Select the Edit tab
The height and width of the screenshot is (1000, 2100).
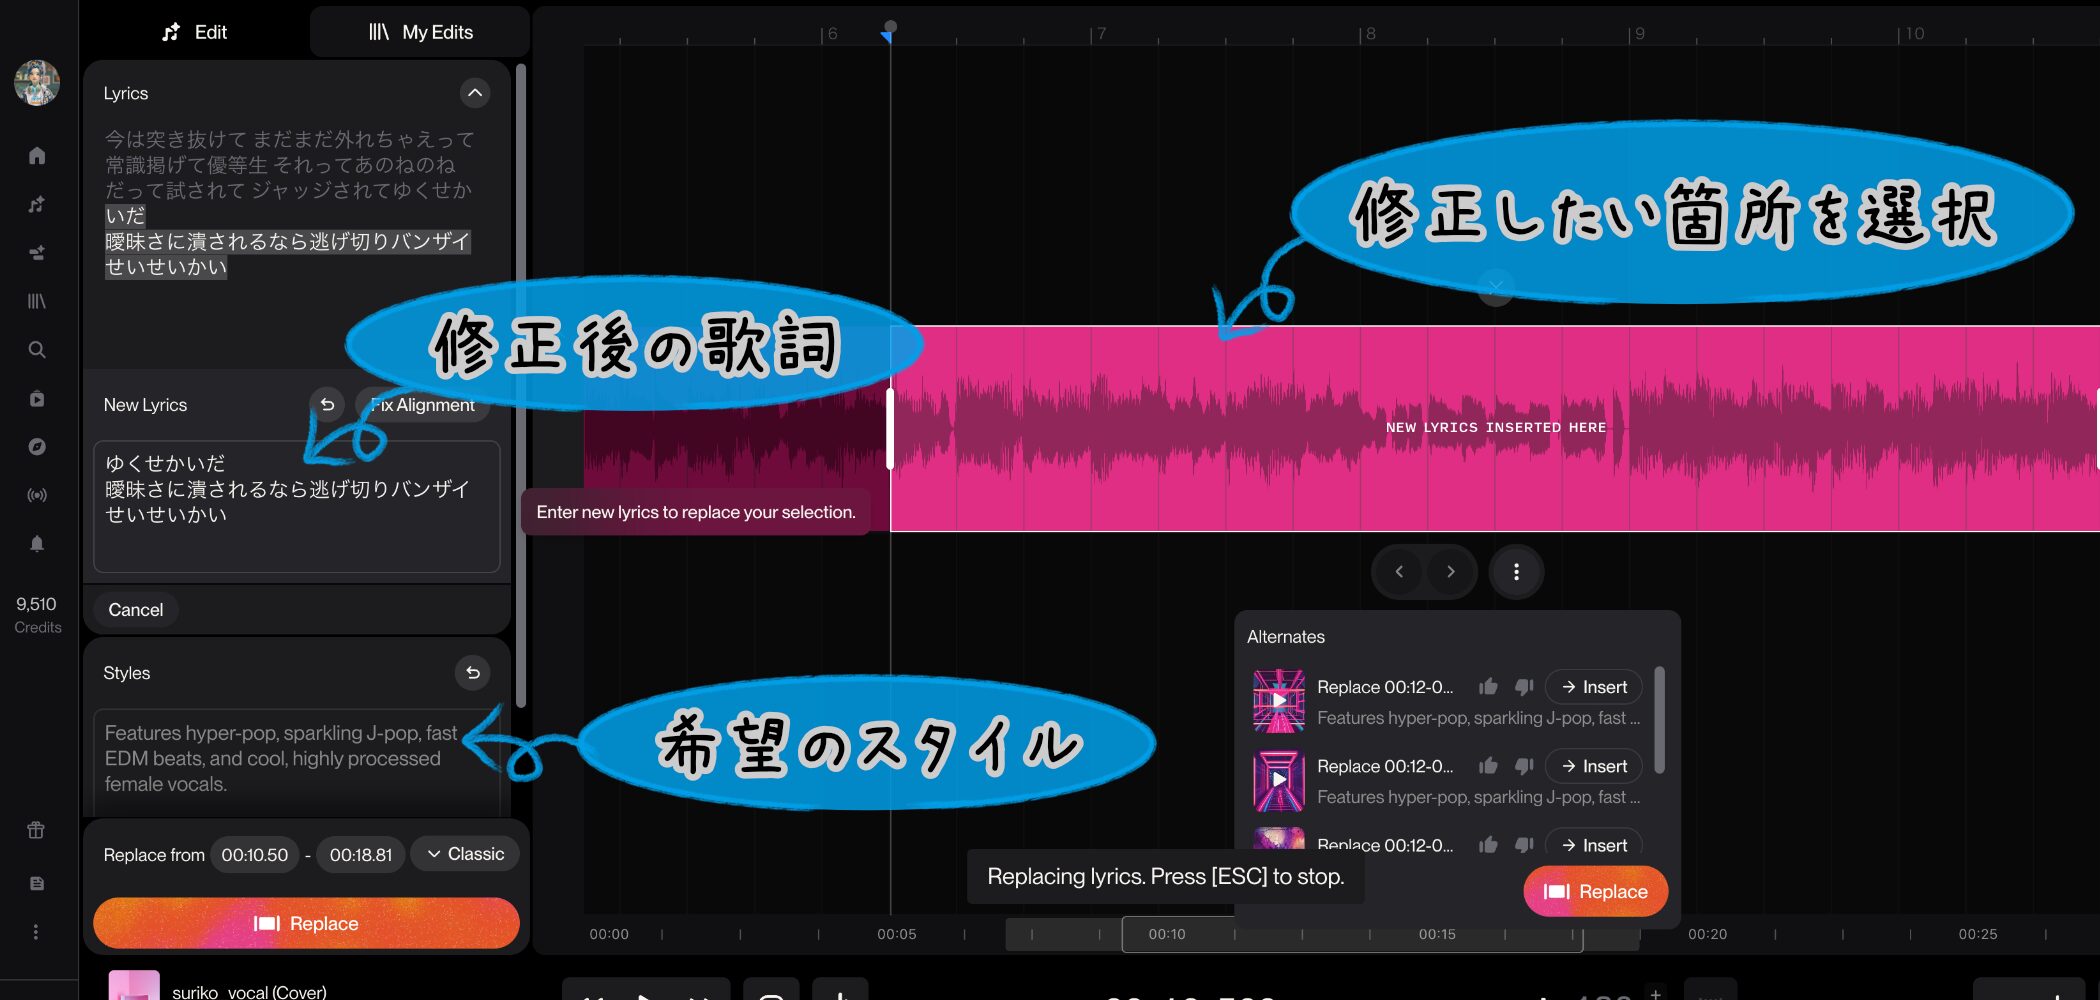[x=195, y=32]
